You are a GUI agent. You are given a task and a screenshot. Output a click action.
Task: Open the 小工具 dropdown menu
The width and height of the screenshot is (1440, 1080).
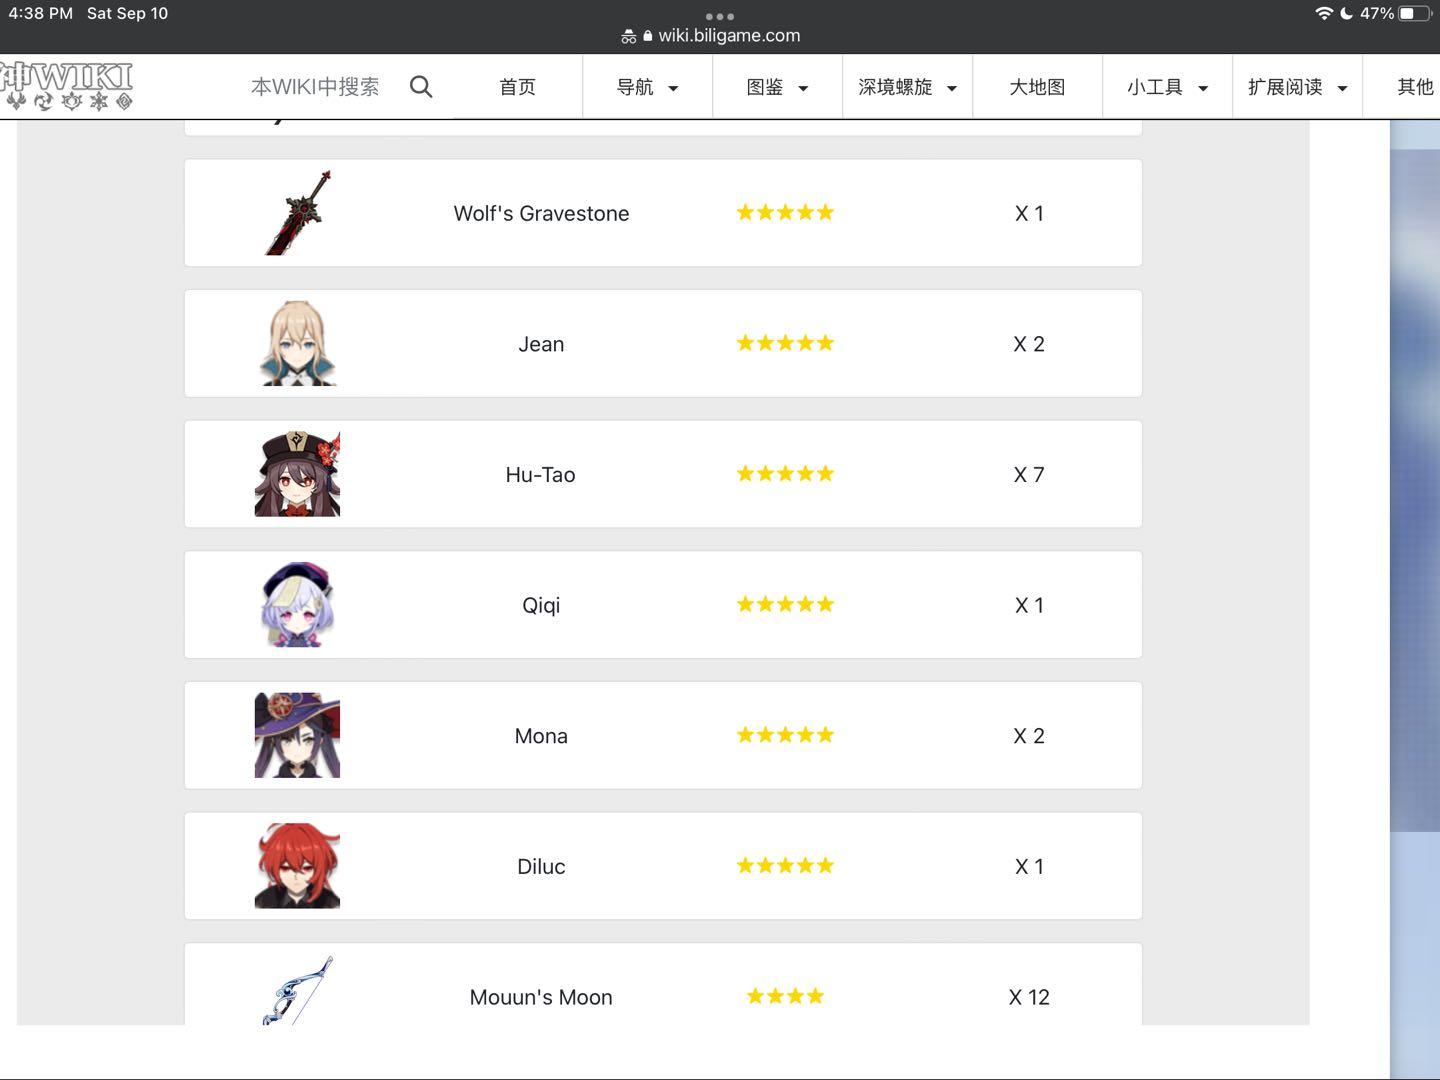pyautogui.click(x=1167, y=87)
